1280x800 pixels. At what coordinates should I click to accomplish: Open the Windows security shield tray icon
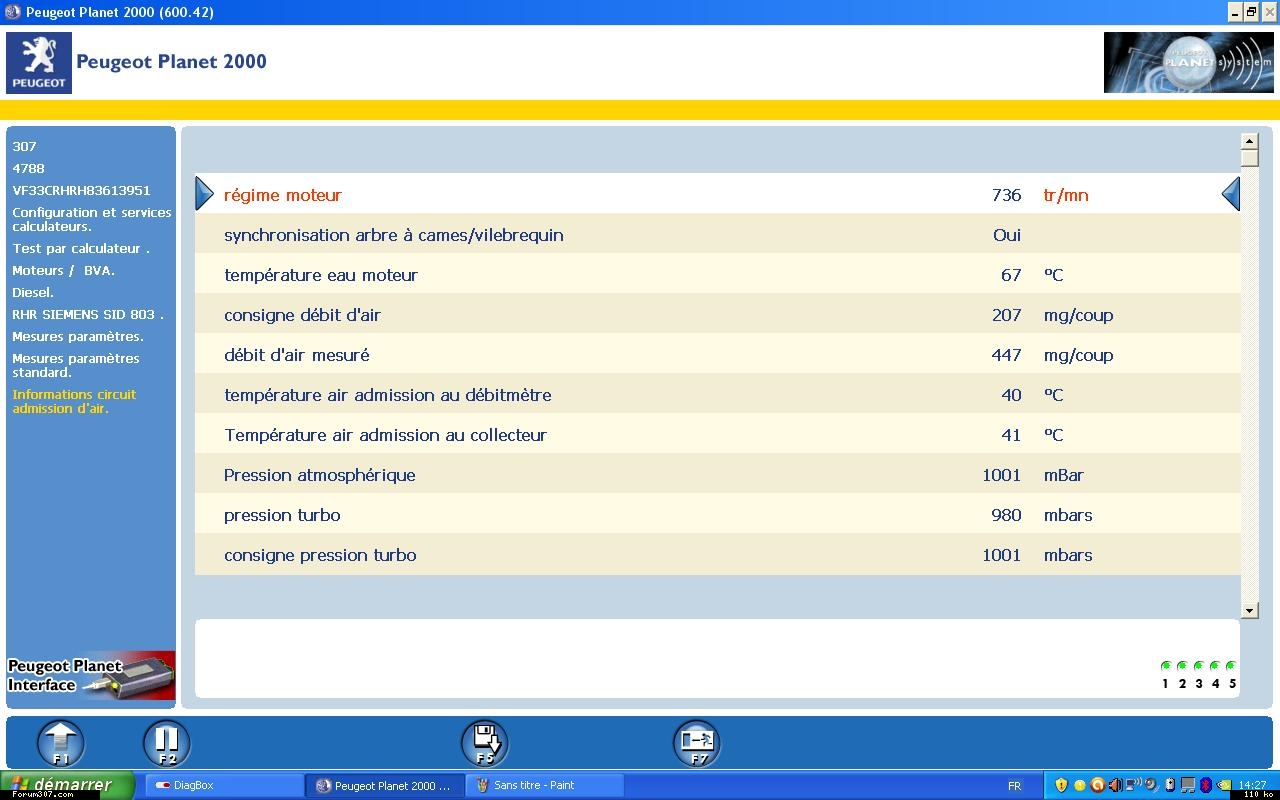point(1061,785)
